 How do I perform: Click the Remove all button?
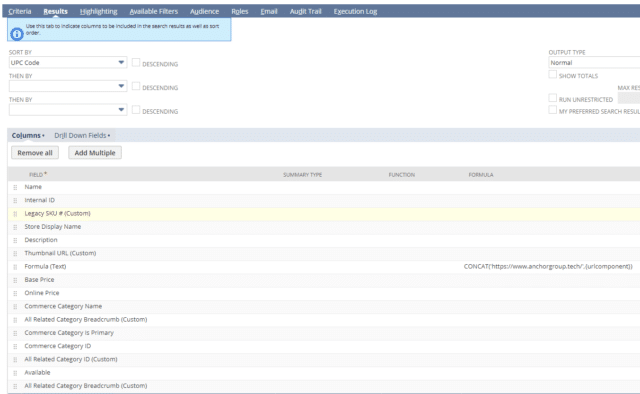35,153
